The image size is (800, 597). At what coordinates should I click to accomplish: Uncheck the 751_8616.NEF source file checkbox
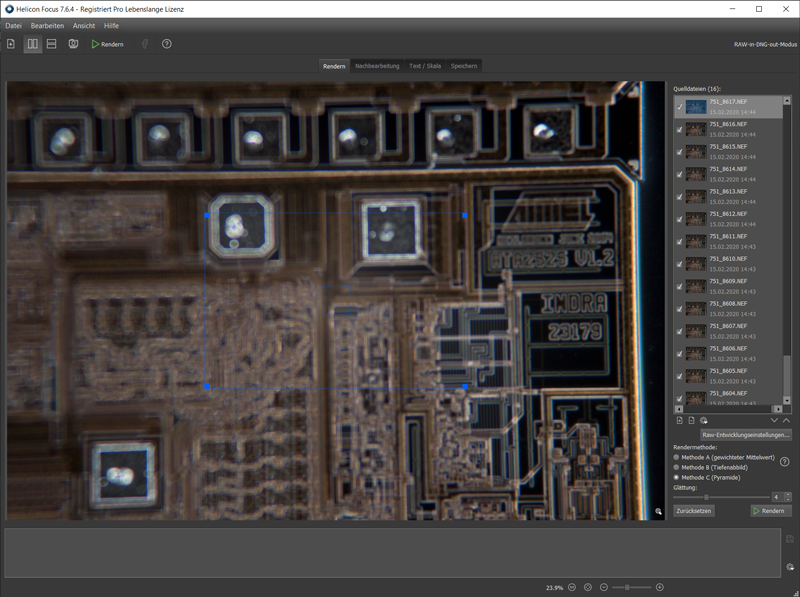click(680, 130)
